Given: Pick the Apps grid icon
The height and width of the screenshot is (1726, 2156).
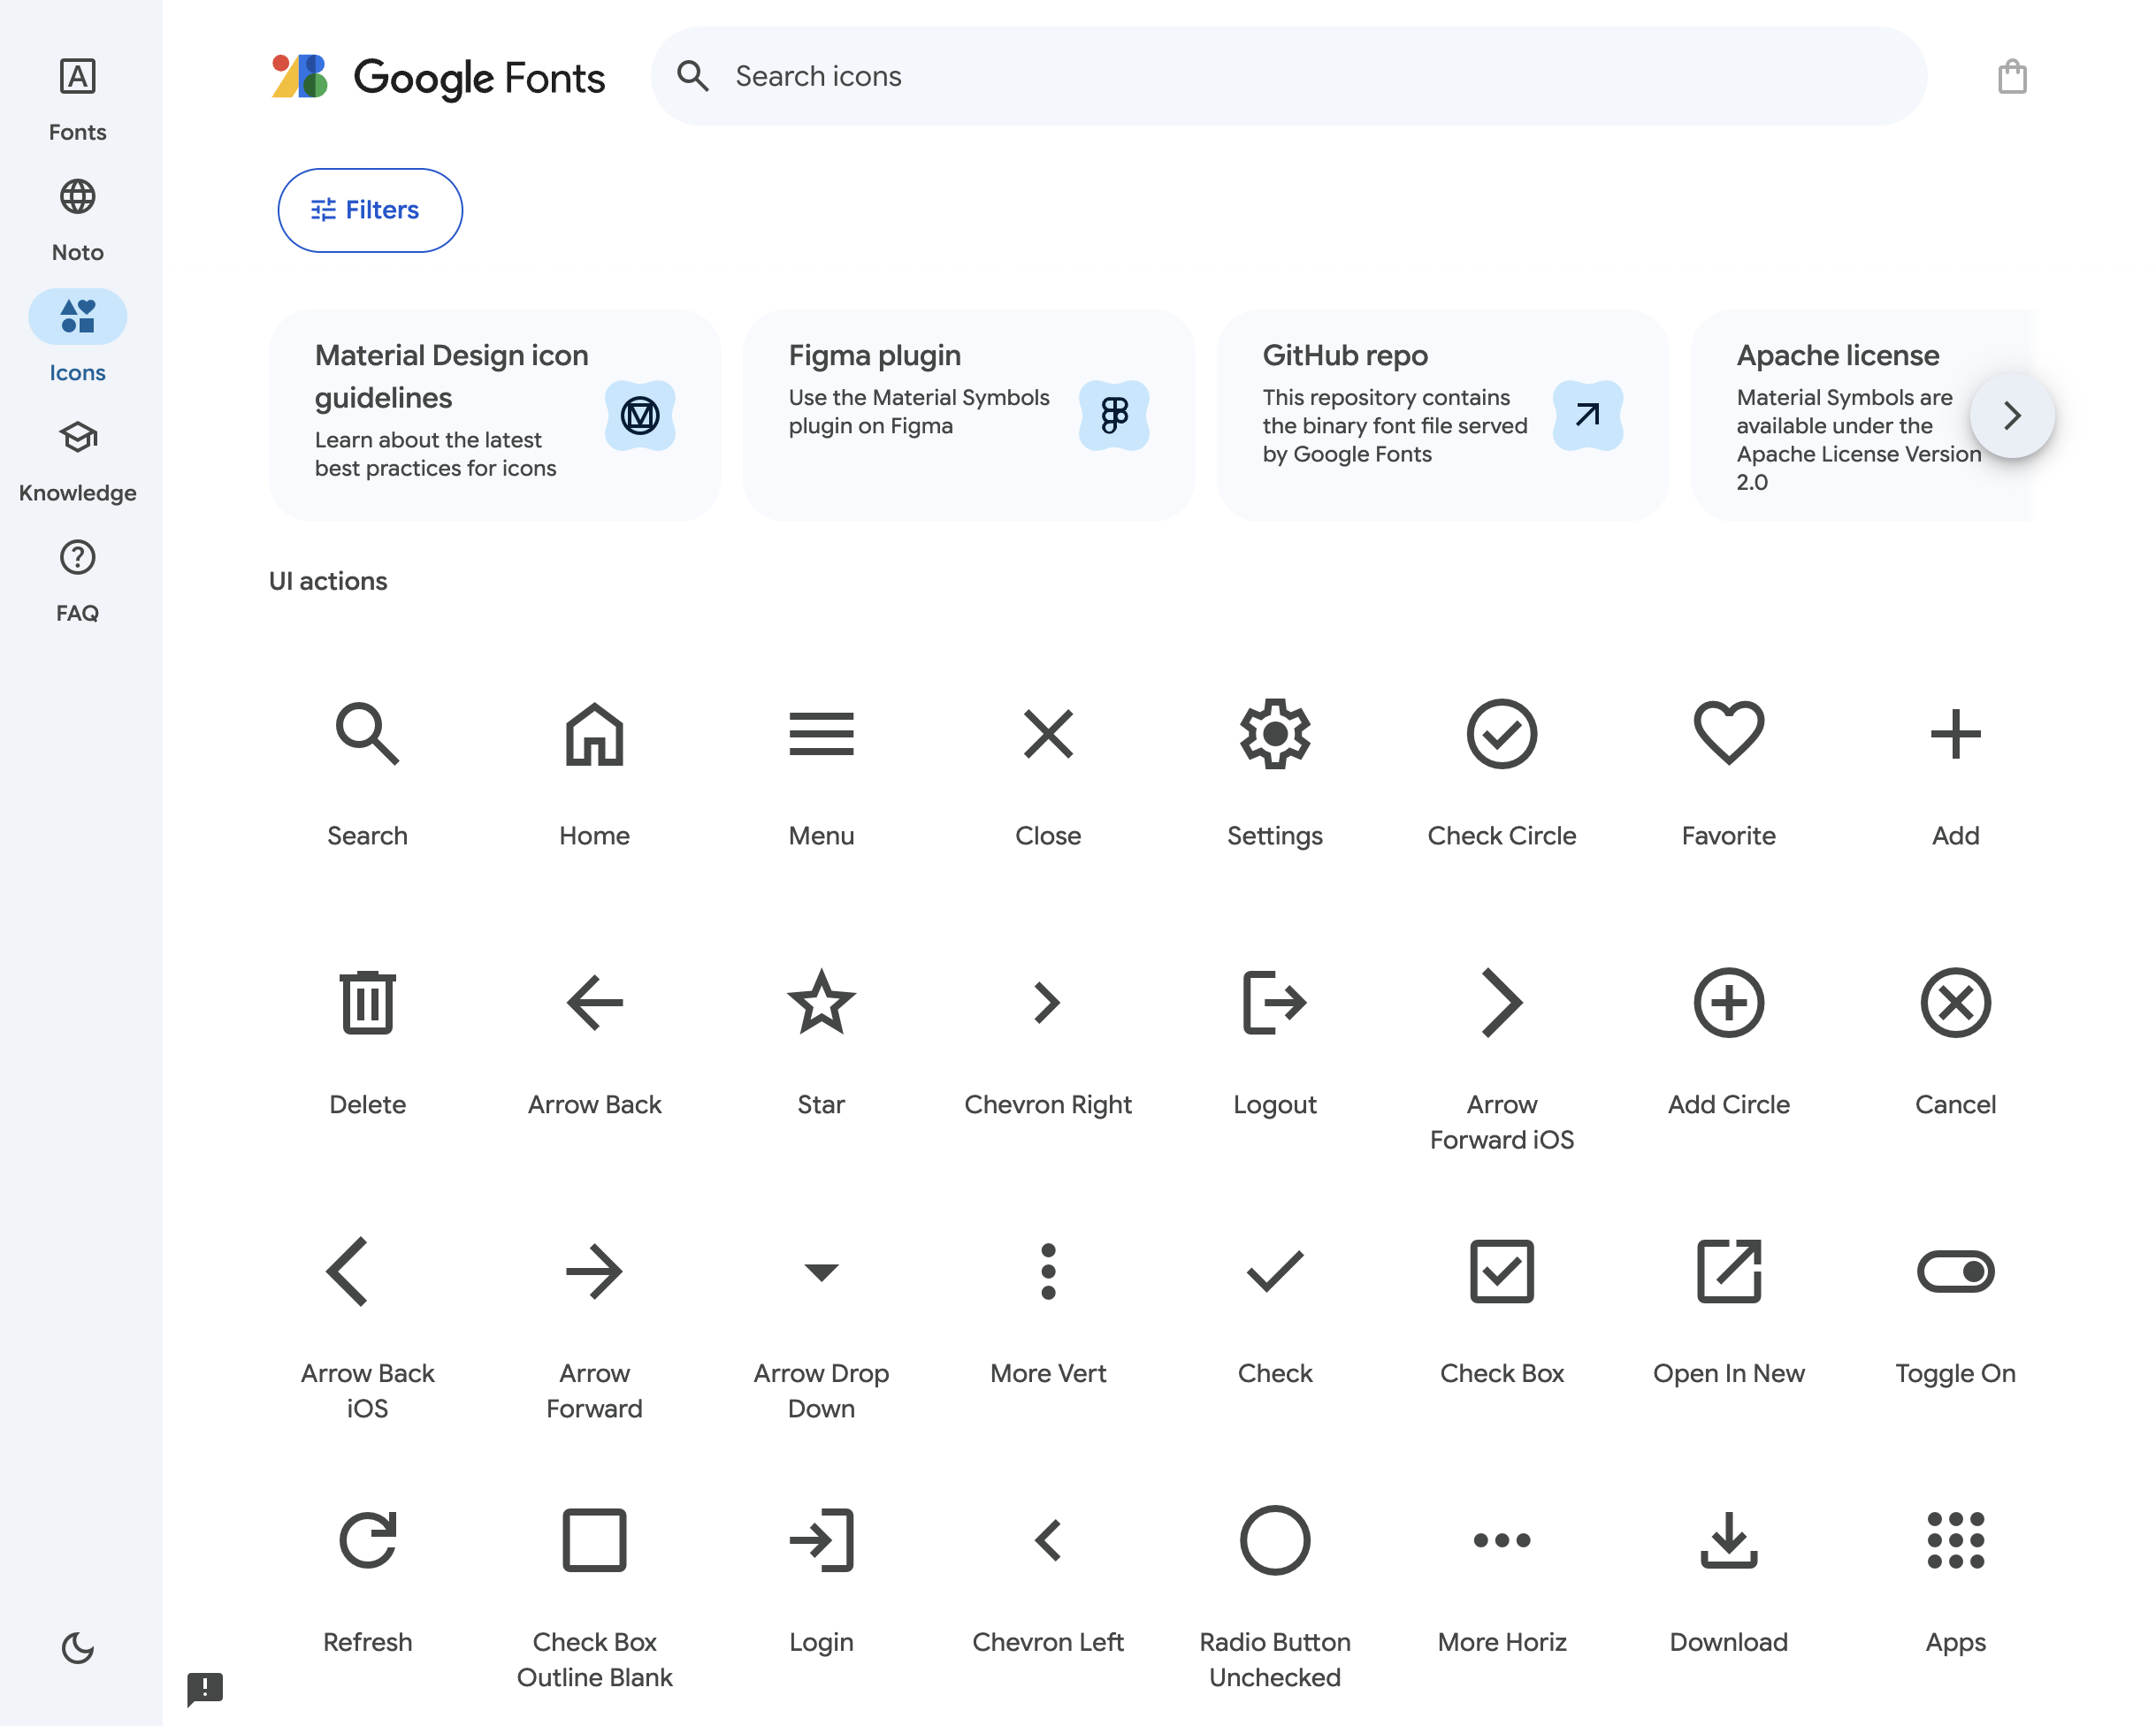Looking at the screenshot, I should 1956,1540.
